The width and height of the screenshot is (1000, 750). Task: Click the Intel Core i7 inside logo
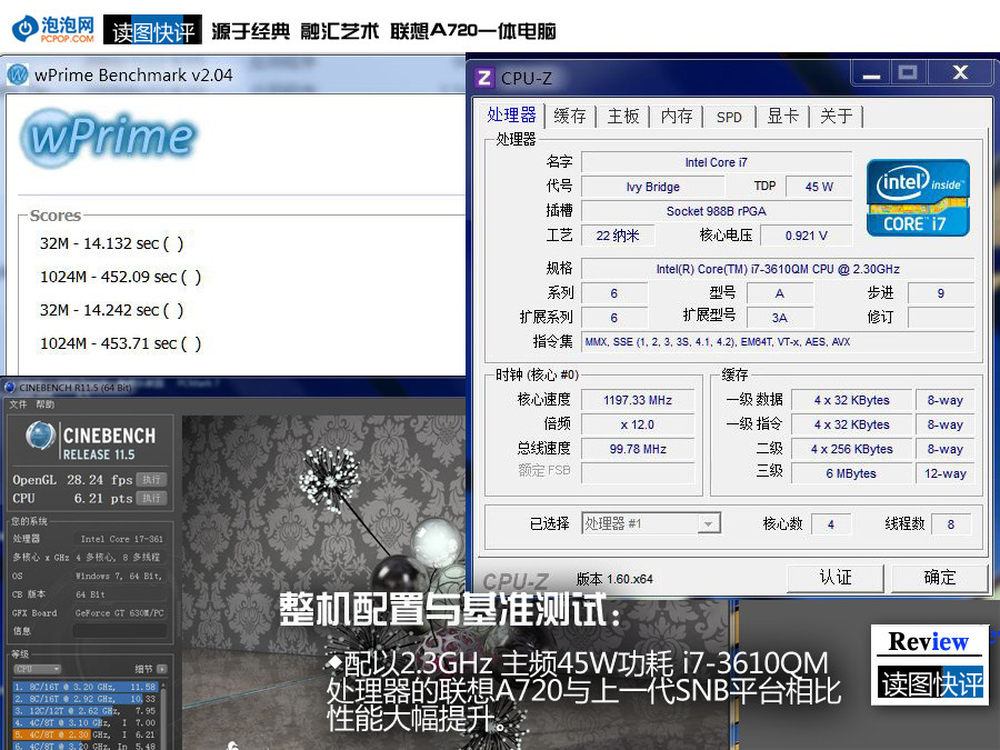tap(918, 198)
